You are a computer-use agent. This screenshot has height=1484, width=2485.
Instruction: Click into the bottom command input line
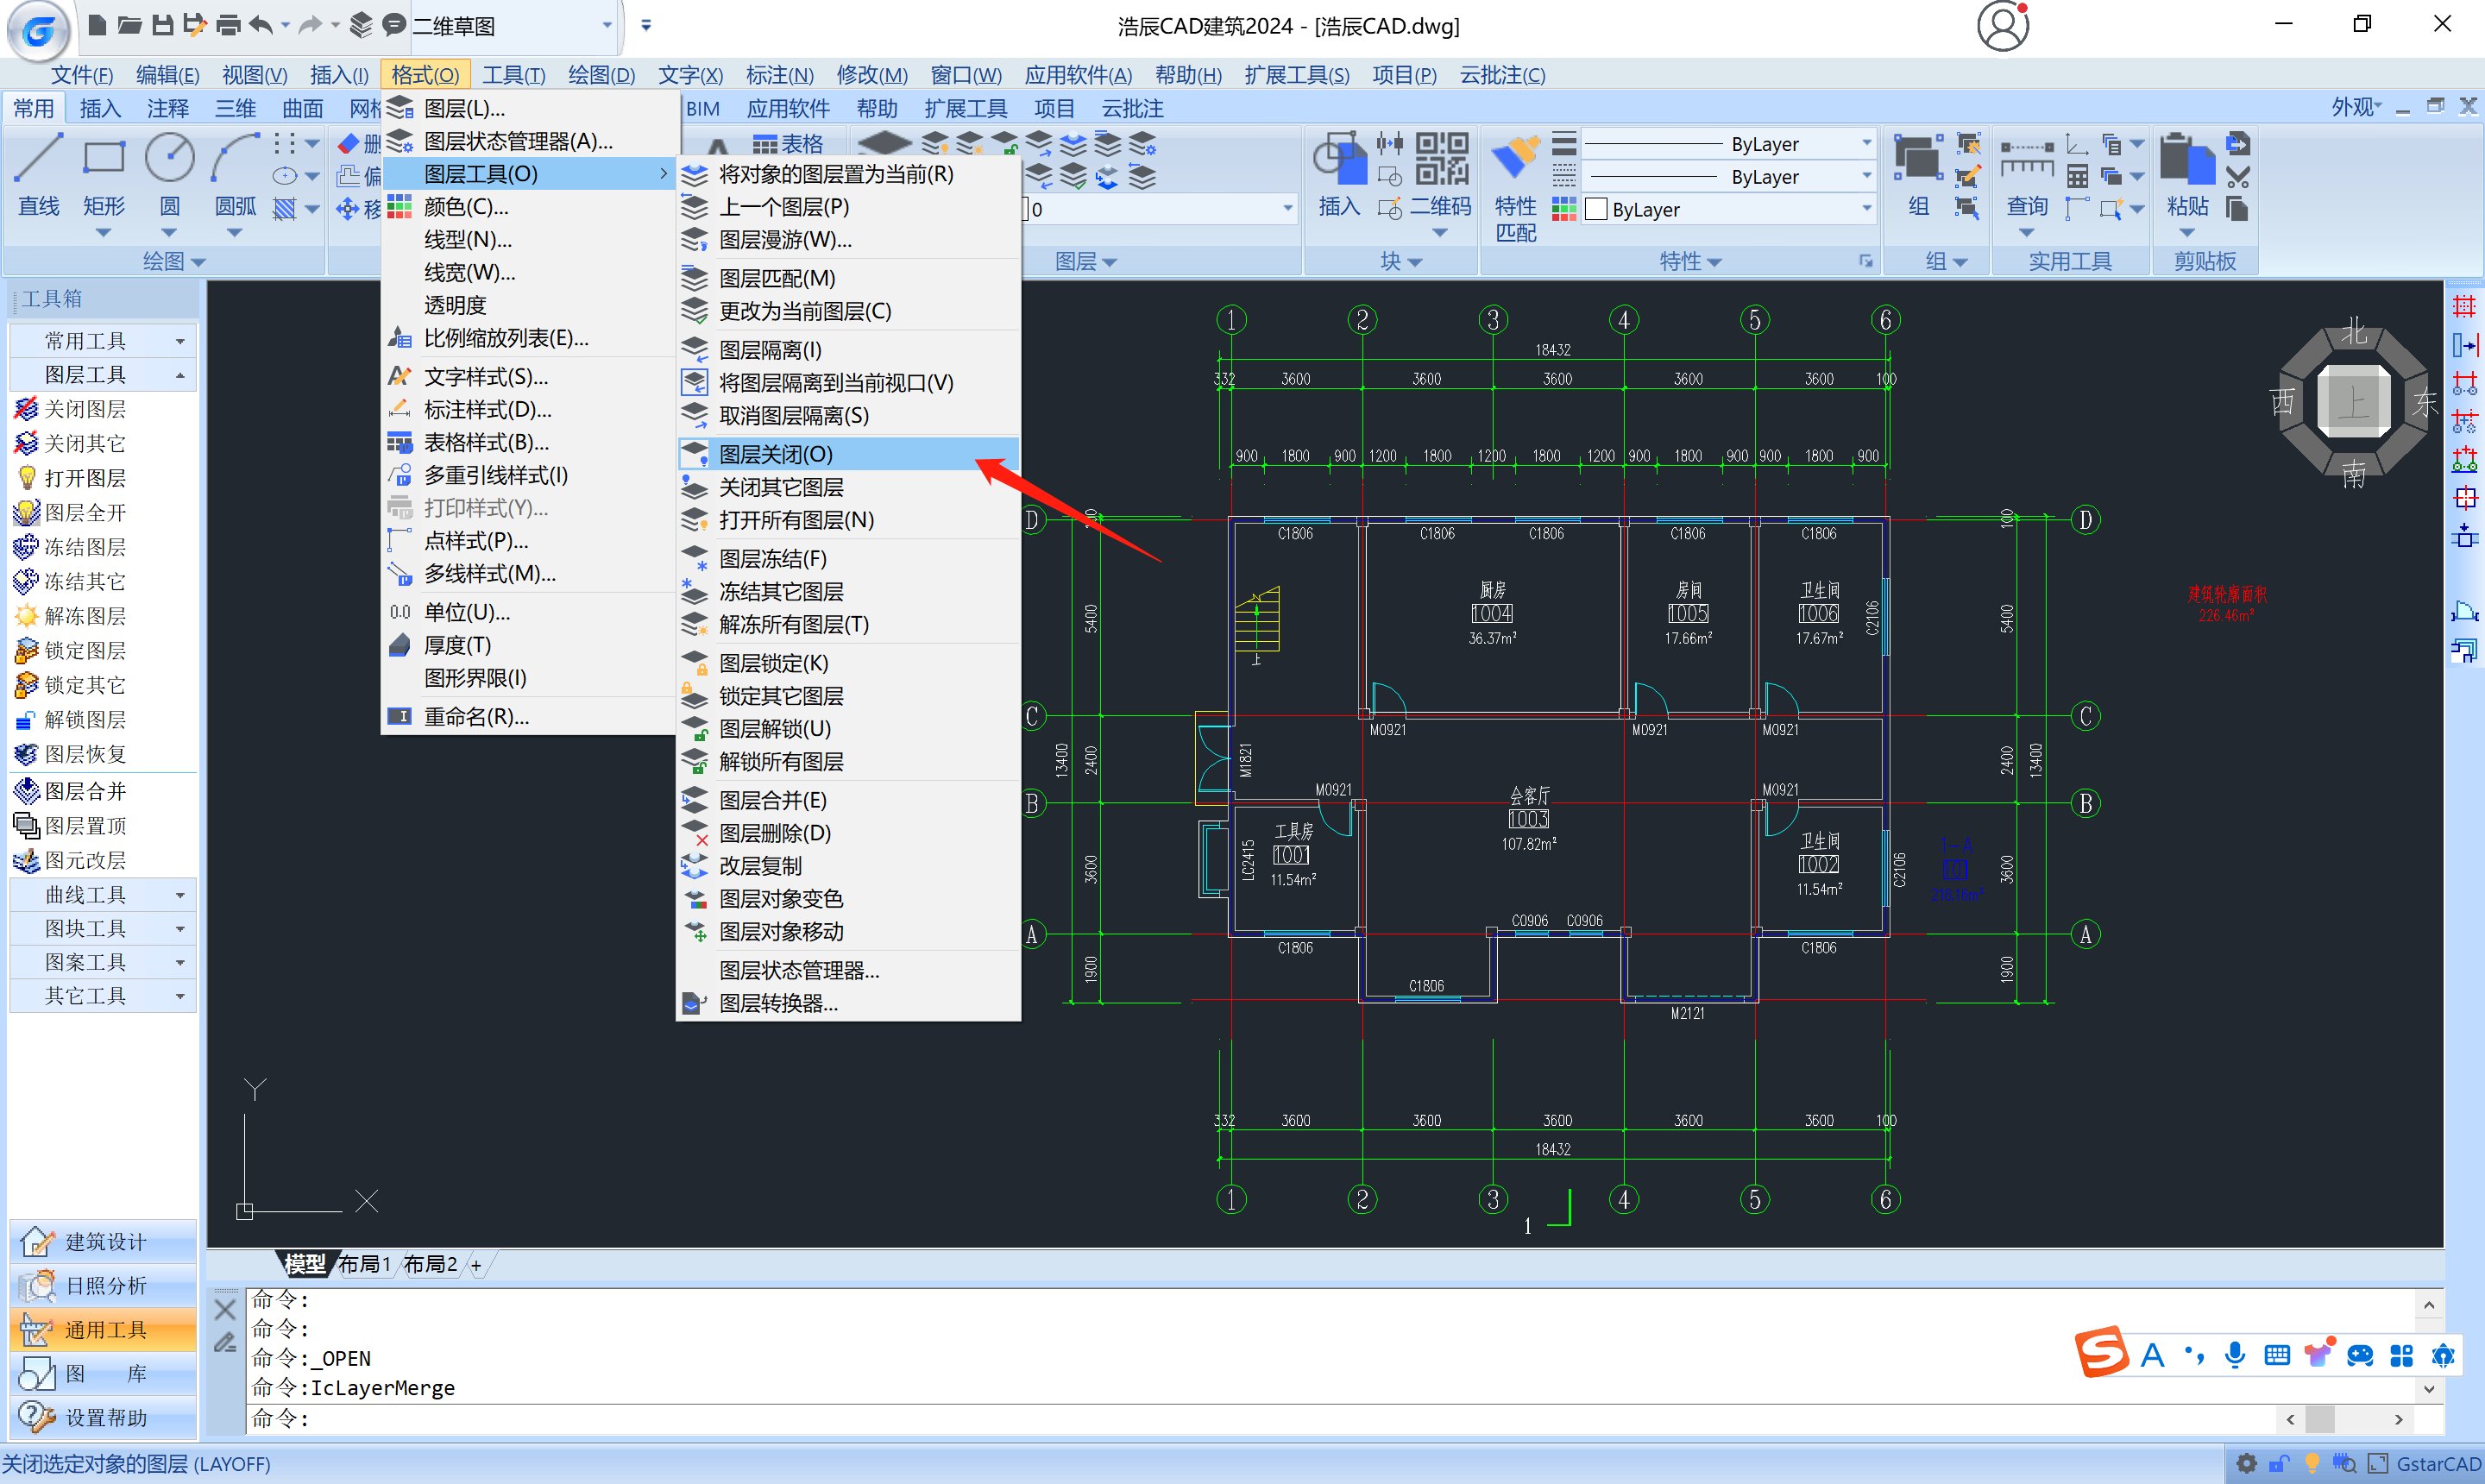click(1200, 1418)
